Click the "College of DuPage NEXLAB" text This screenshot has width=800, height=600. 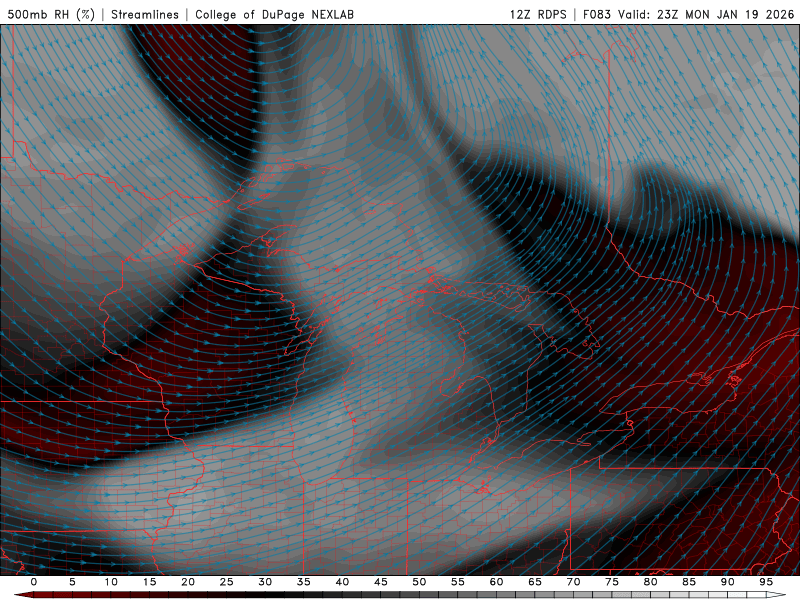point(274,14)
